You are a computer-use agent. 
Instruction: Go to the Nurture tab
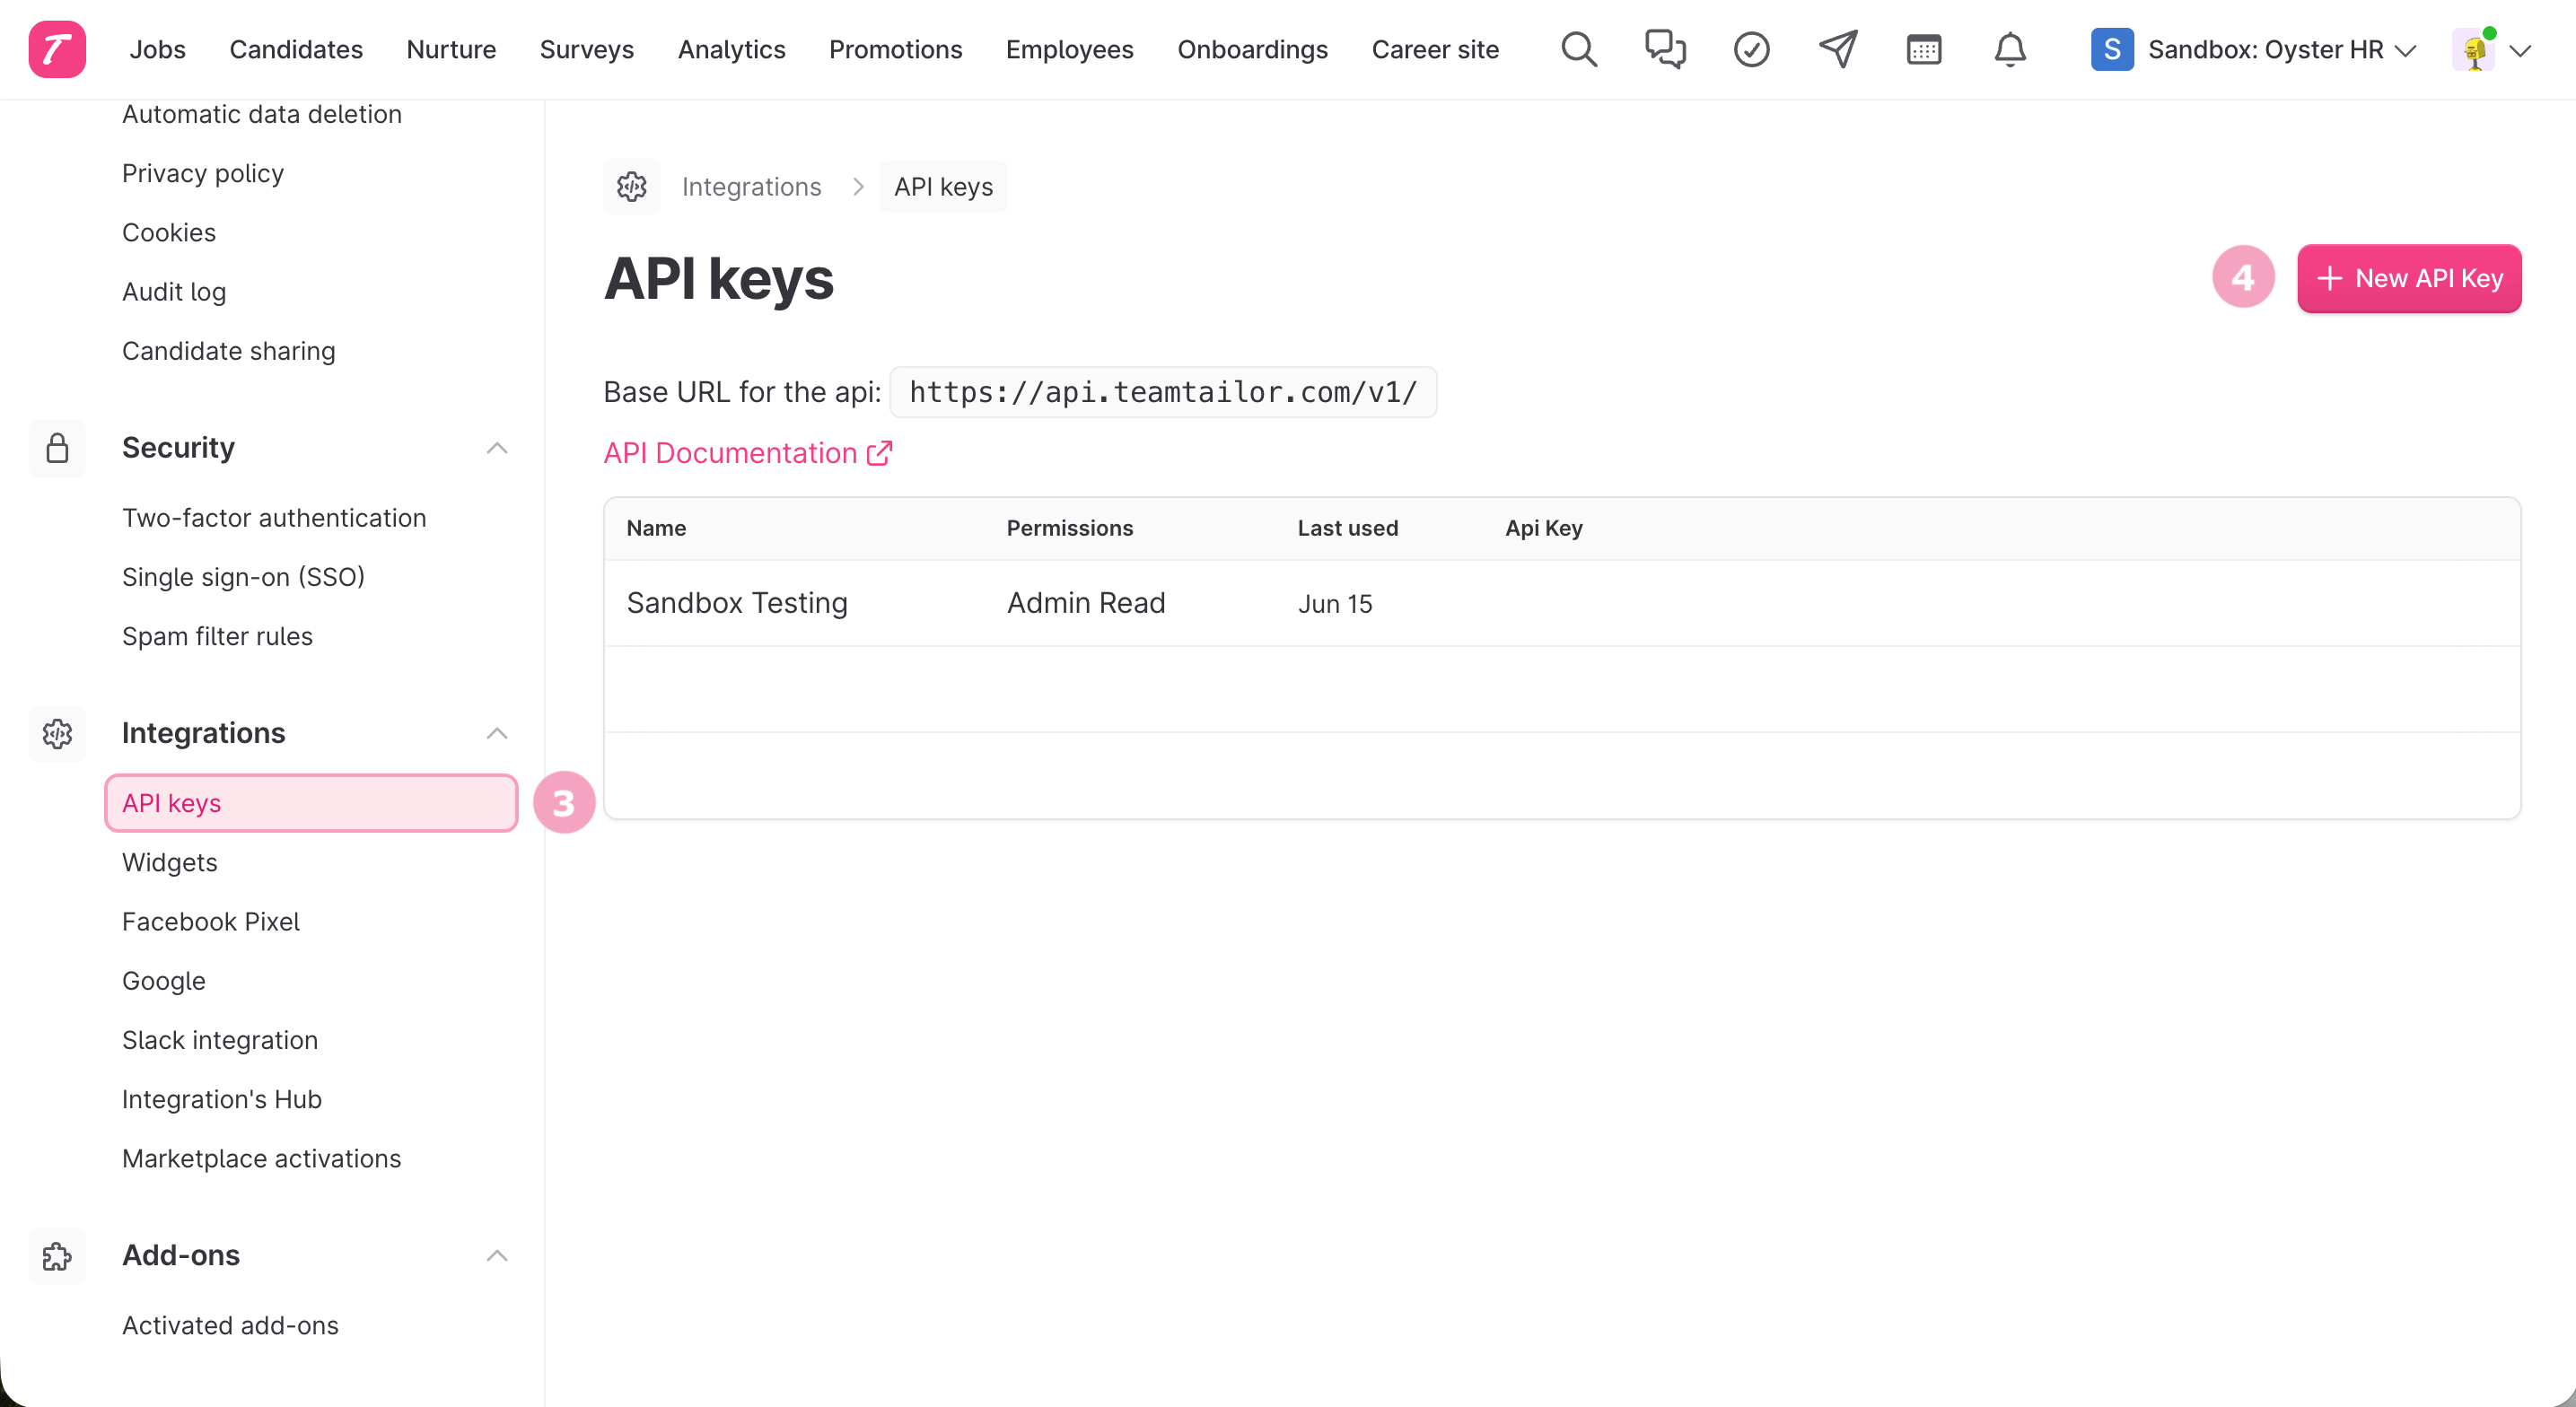(x=451, y=49)
